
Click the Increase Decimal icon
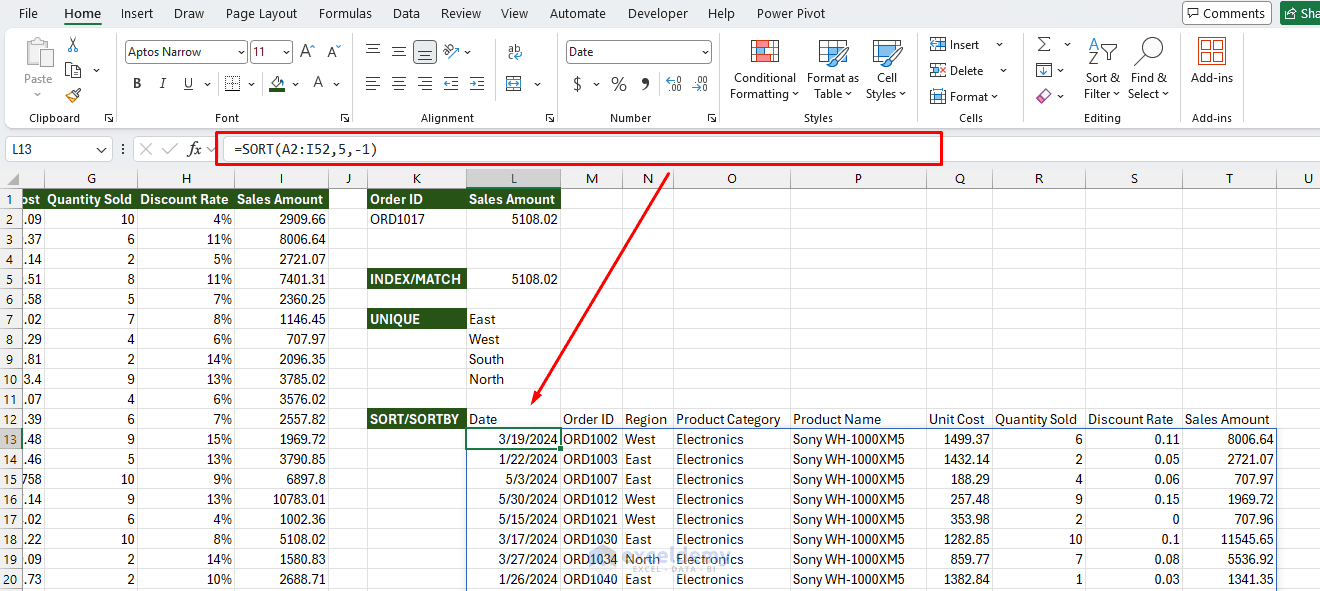tap(673, 84)
